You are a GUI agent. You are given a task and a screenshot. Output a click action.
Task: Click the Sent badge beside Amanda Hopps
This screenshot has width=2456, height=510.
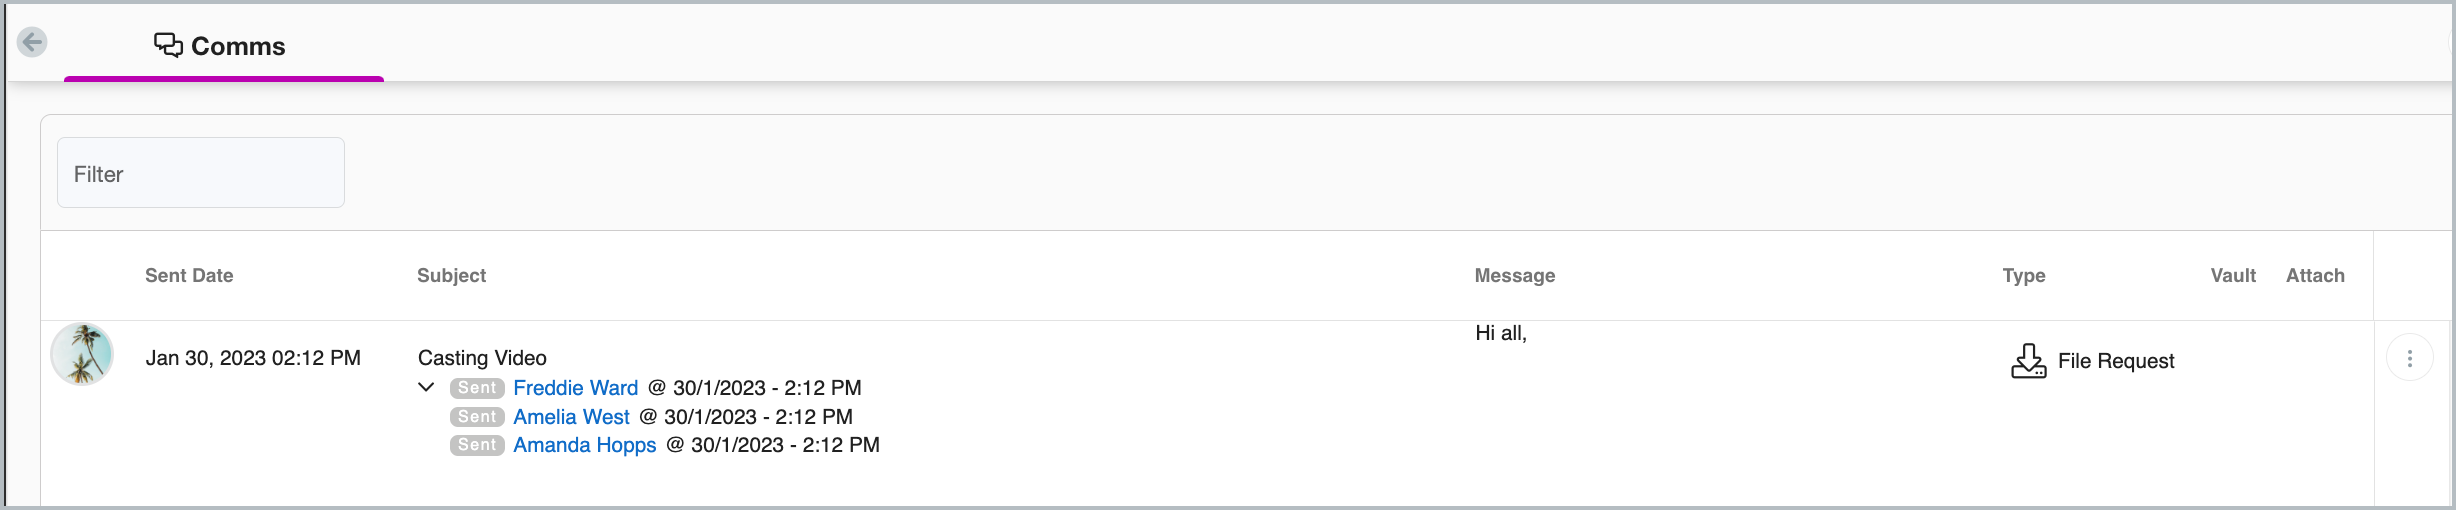pos(477,445)
